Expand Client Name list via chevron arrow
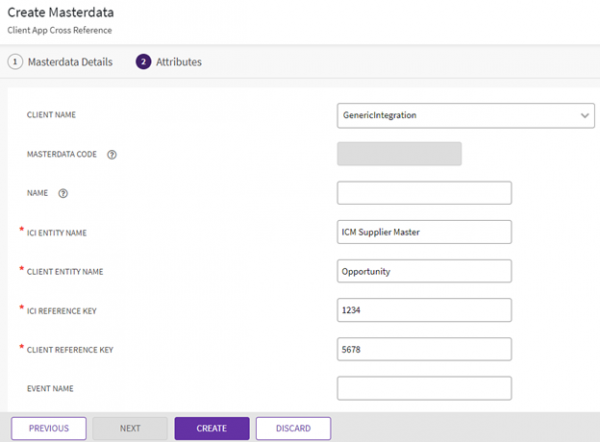 pos(584,115)
